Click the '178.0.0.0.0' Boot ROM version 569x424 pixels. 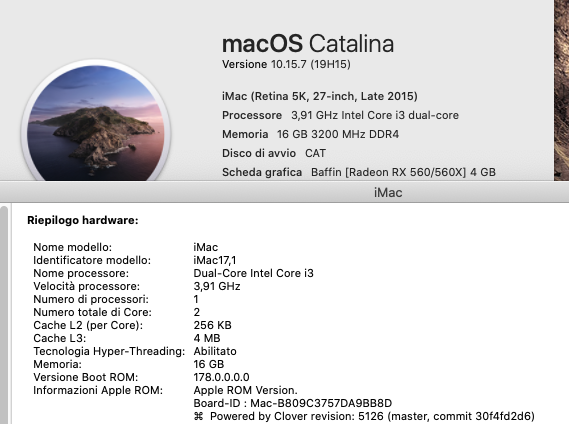[221, 377]
